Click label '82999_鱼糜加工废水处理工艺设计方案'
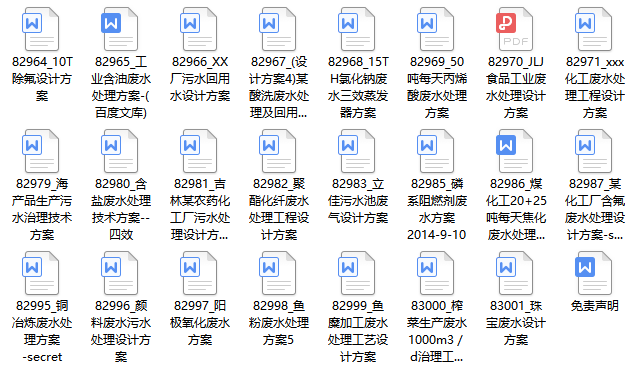Image resolution: width=633 pixels, height=371 pixels. [x=358, y=331]
